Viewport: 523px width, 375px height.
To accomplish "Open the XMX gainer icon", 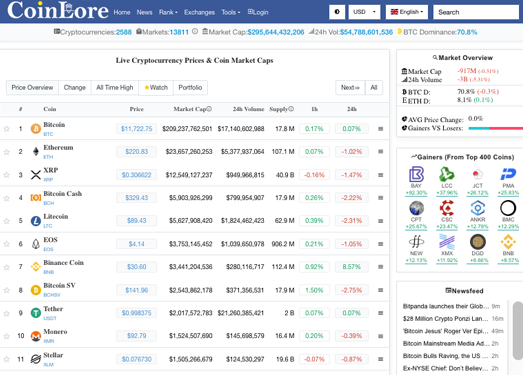I will point(447,242).
